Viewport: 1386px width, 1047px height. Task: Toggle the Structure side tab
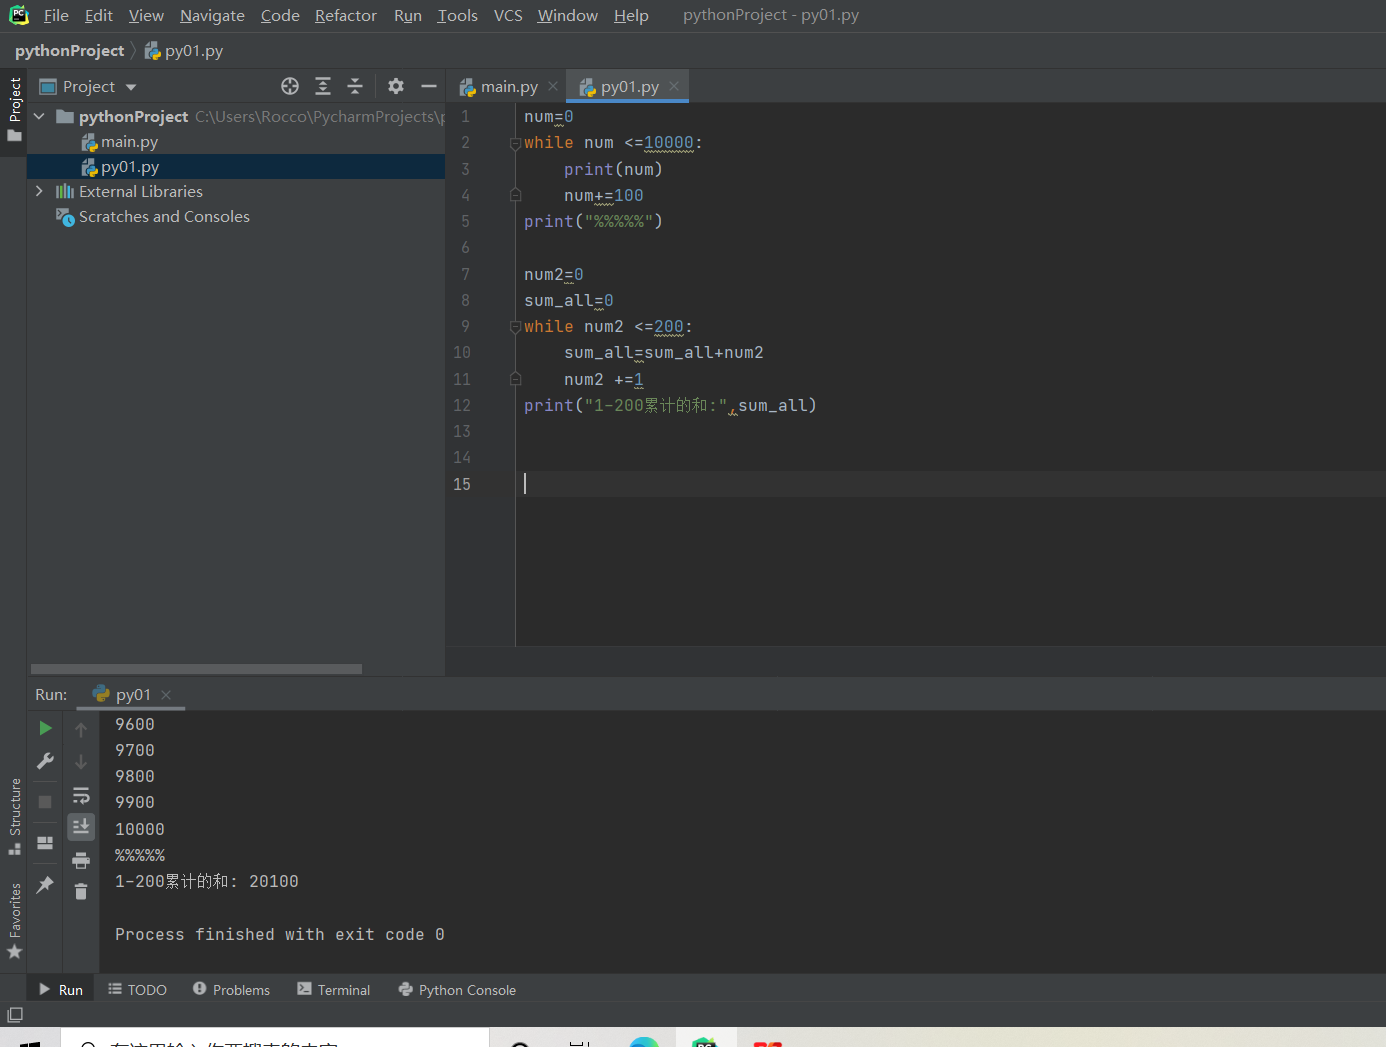pyautogui.click(x=14, y=817)
